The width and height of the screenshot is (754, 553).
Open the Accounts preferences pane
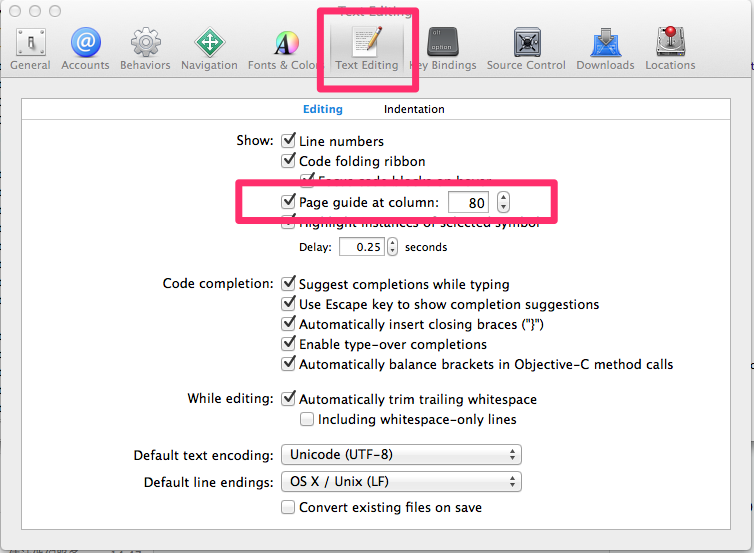pyautogui.click(x=86, y=48)
